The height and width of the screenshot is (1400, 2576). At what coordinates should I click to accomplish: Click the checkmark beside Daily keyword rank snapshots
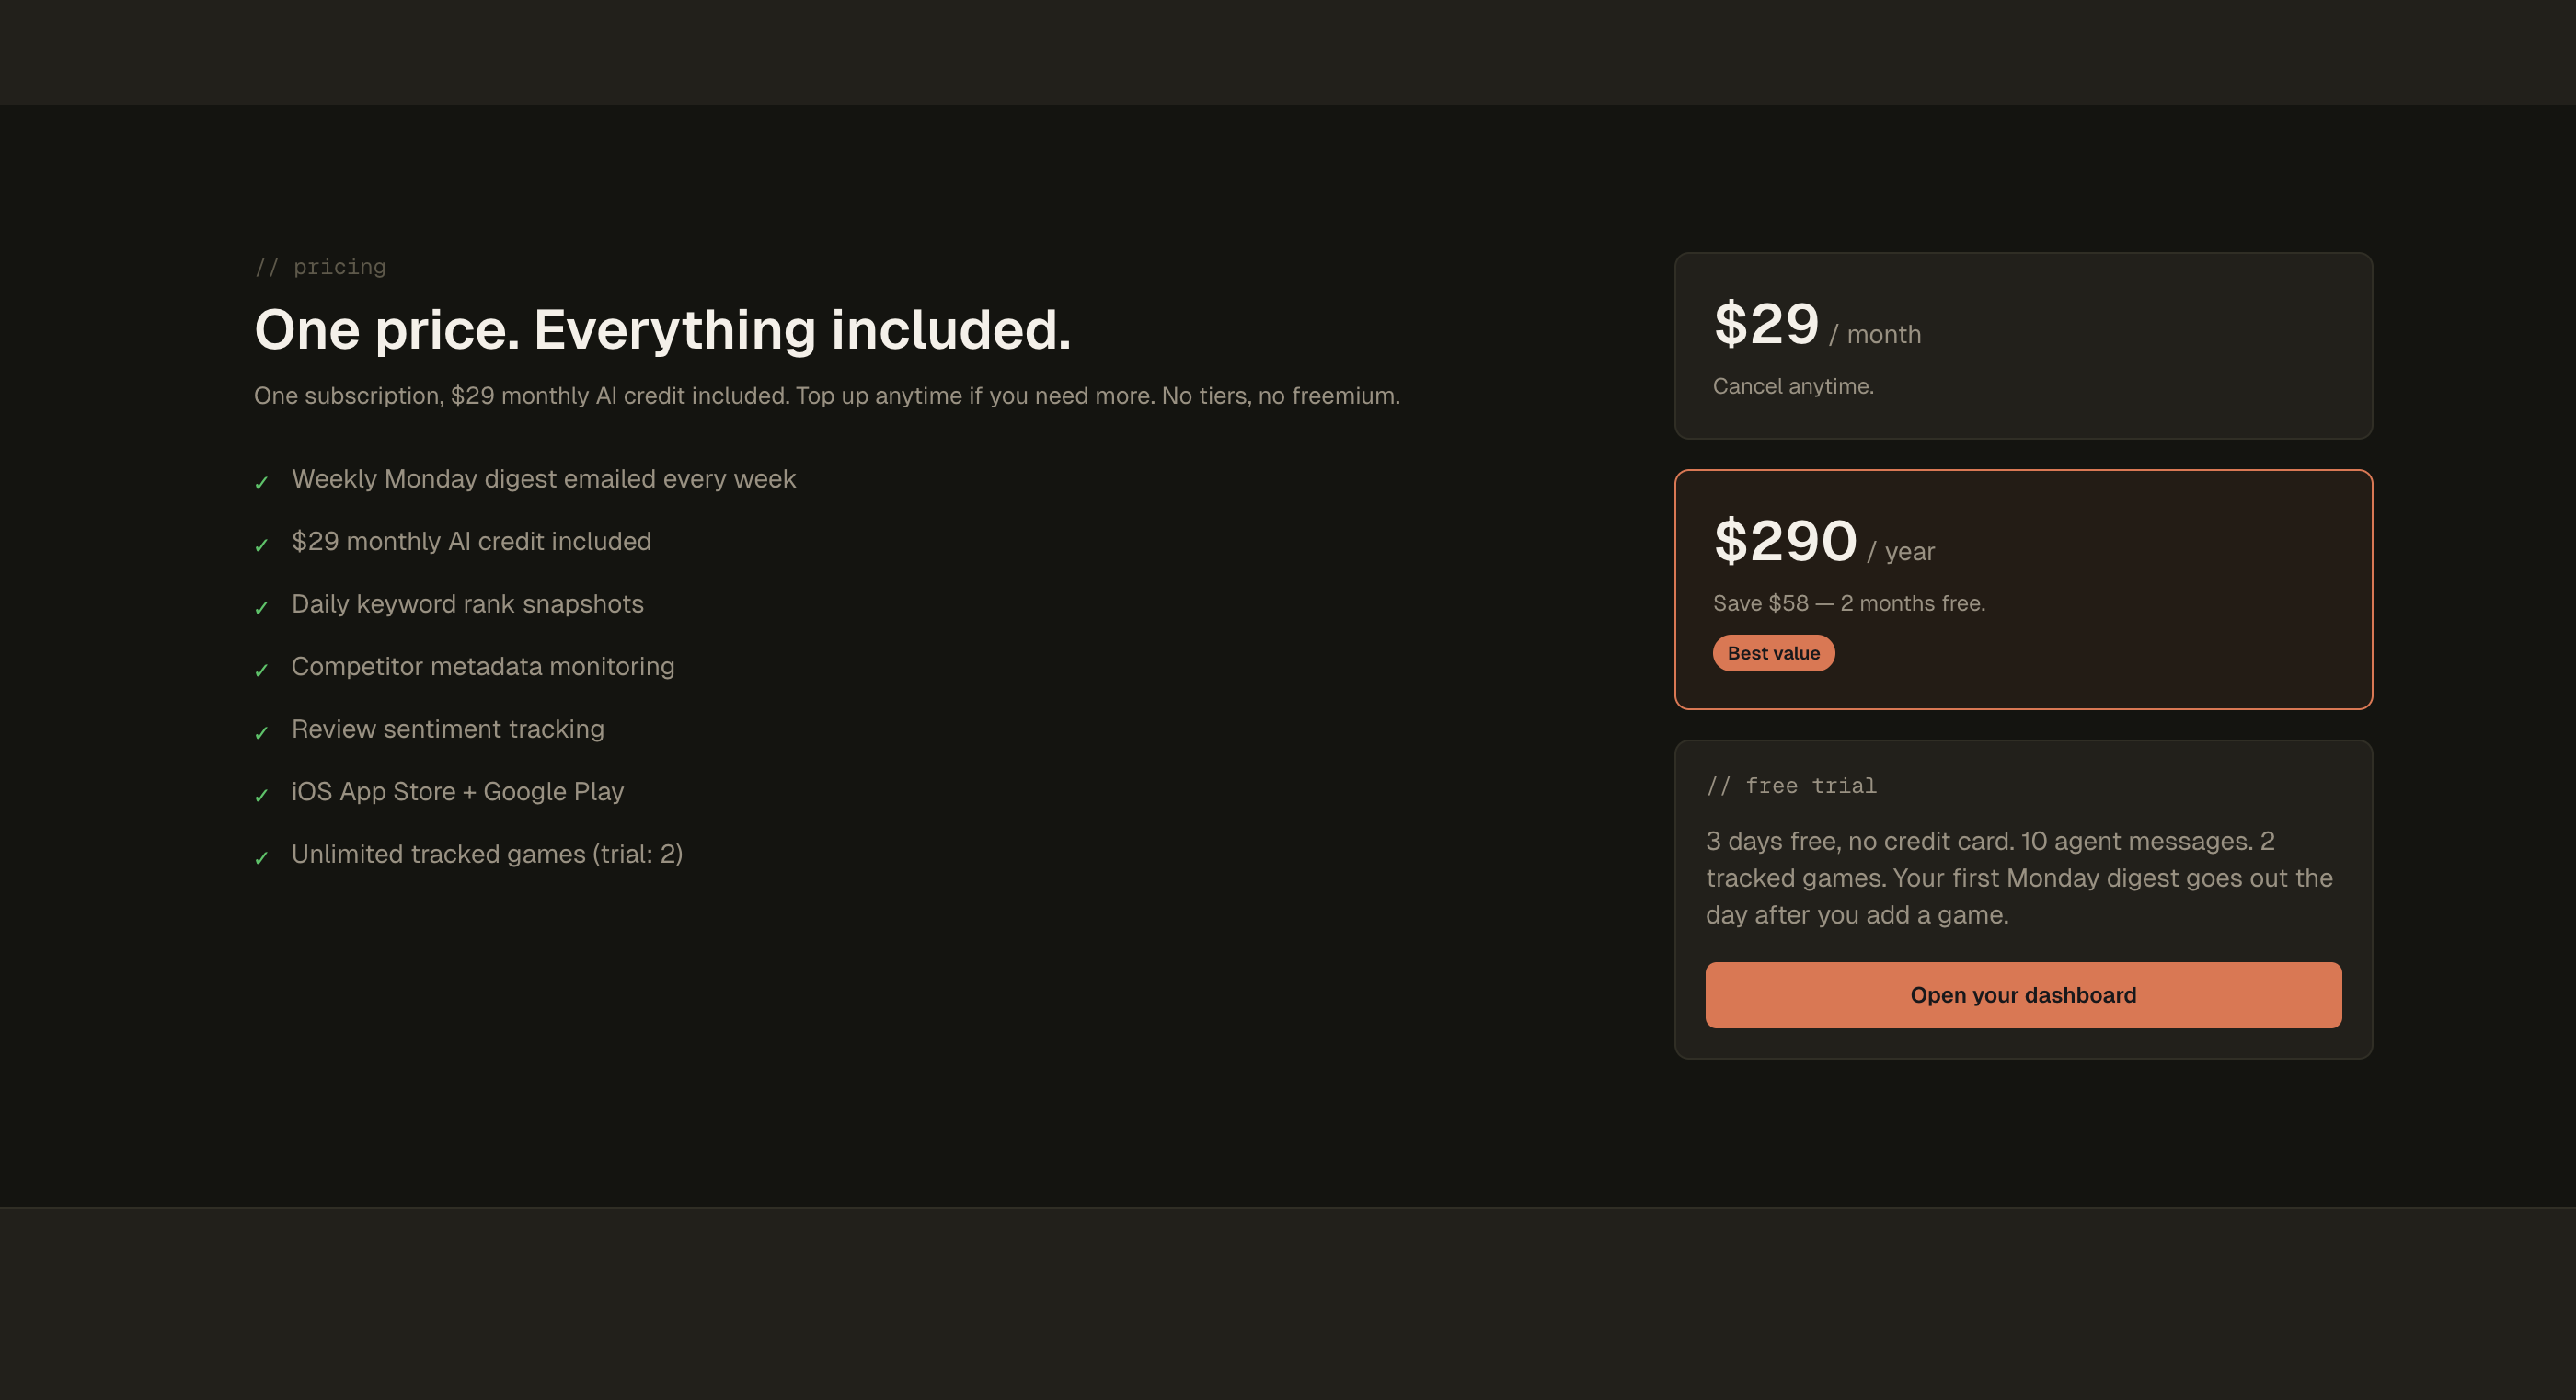click(x=262, y=608)
